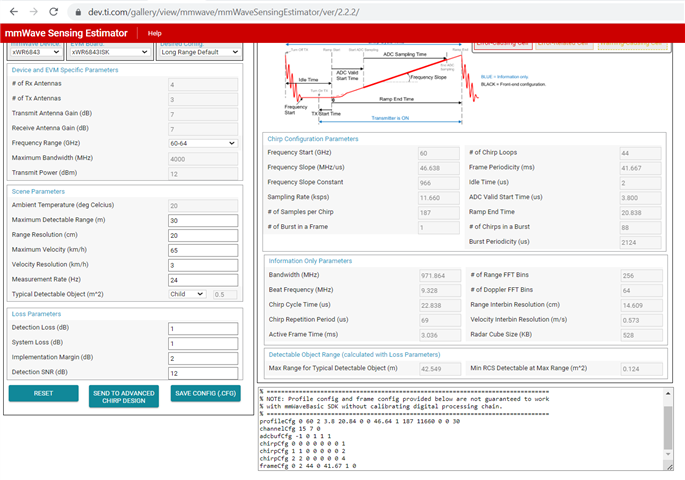685x480 pixels.
Task: Click # of Samples per Chirp value 187
Action: [x=439, y=213]
